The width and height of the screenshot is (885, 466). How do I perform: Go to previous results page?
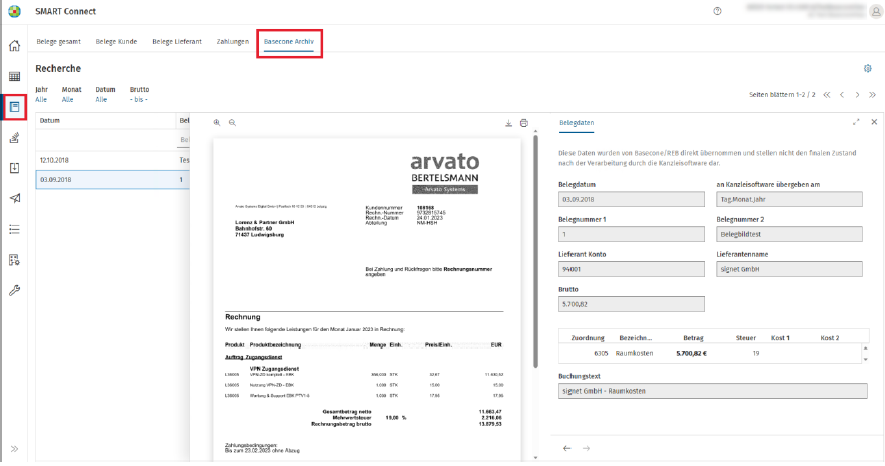pyautogui.click(x=842, y=95)
